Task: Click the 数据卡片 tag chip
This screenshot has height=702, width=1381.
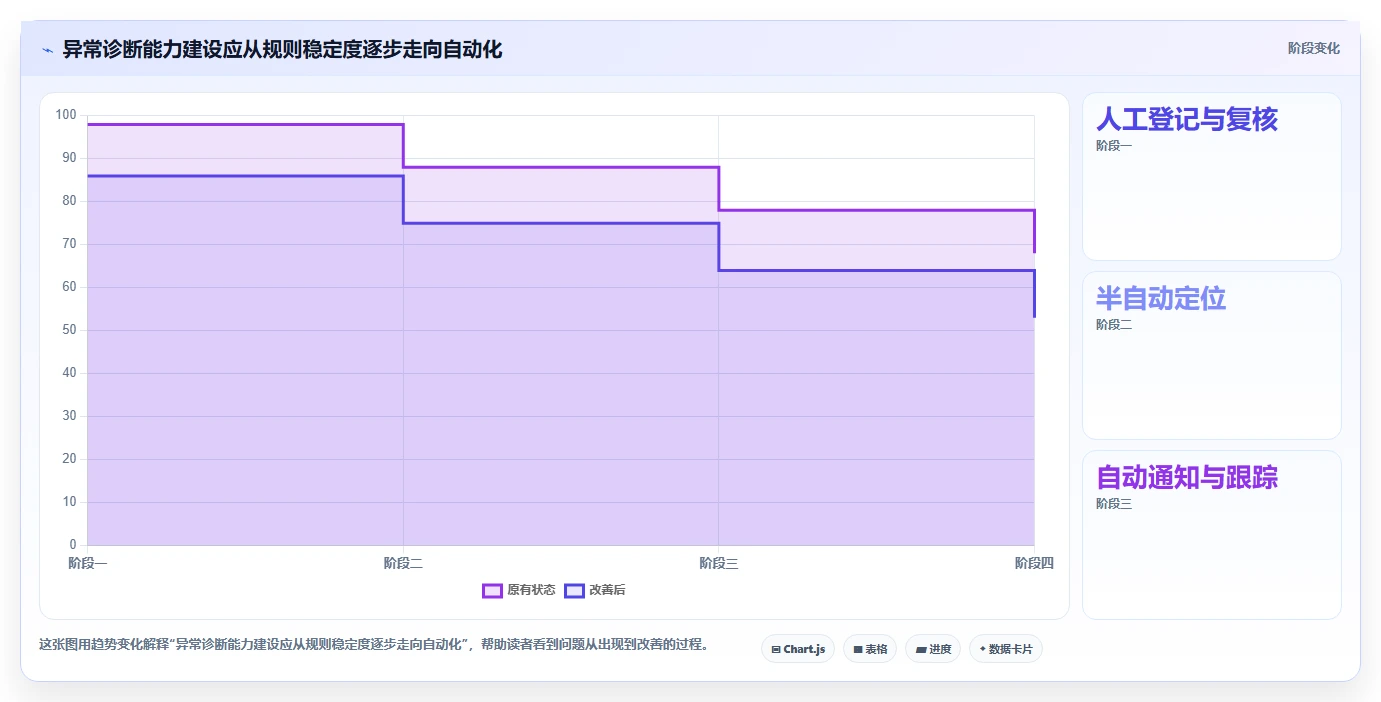Action: 1006,649
